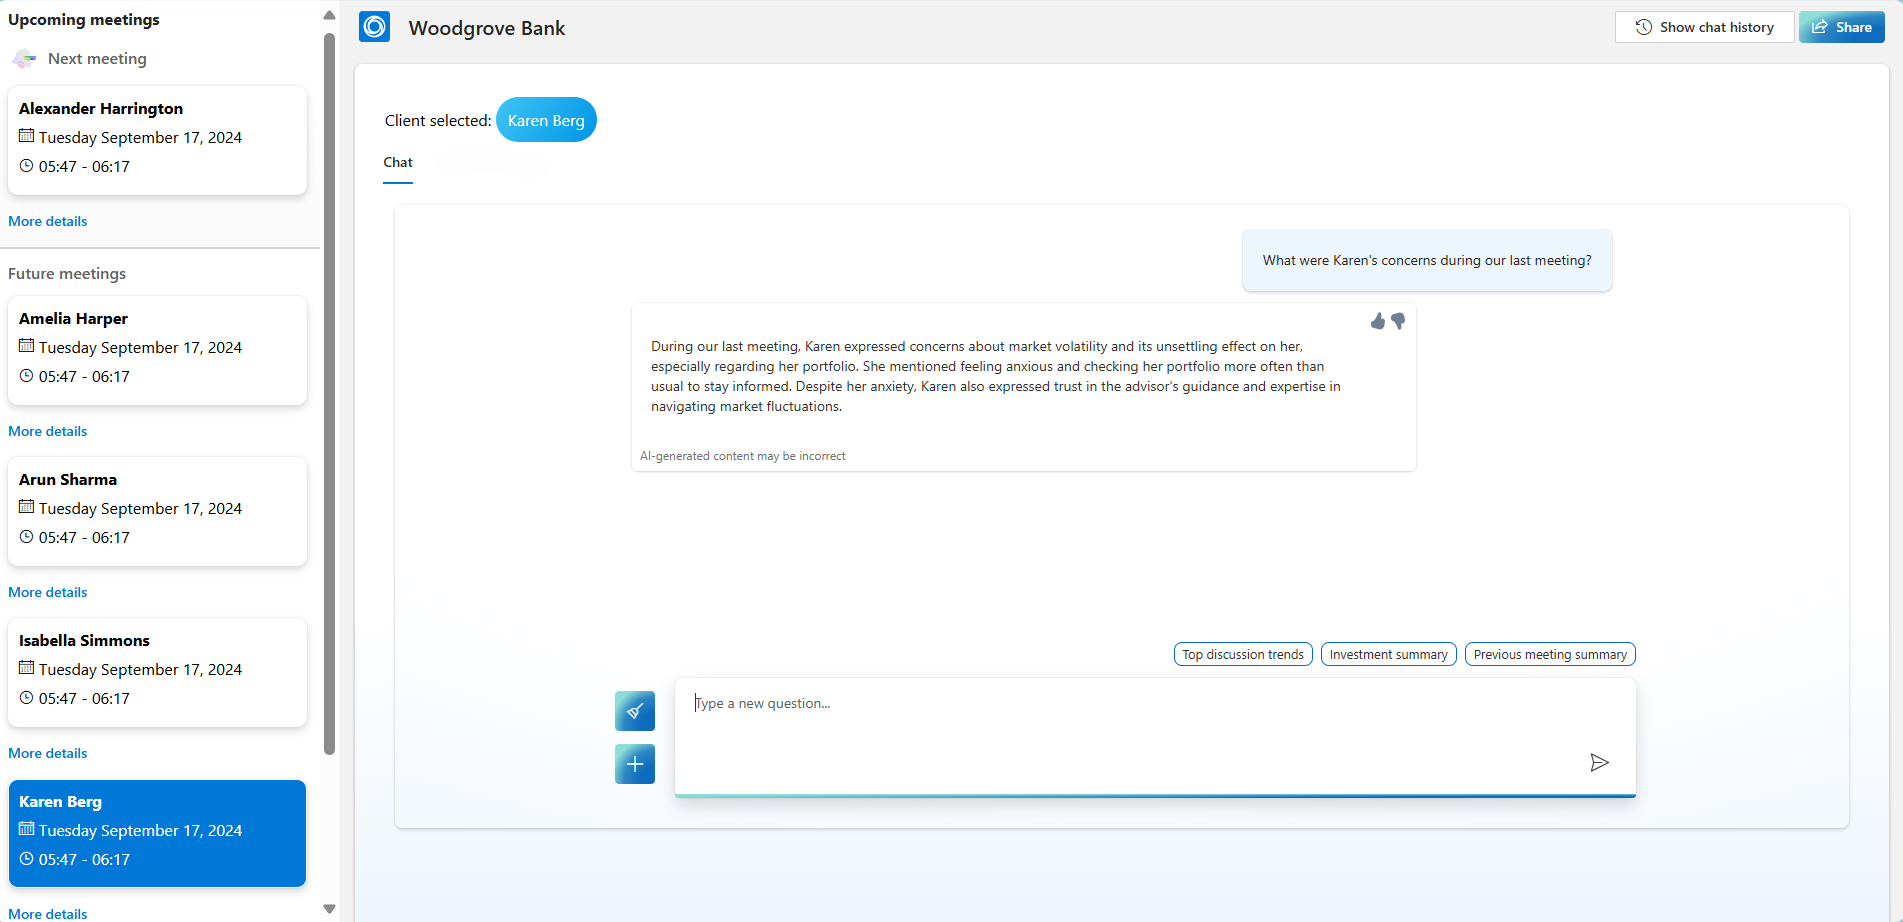Image resolution: width=1903 pixels, height=922 pixels.
Task: Click the scroll down arrow of meetings list
Action: [329, 909]
